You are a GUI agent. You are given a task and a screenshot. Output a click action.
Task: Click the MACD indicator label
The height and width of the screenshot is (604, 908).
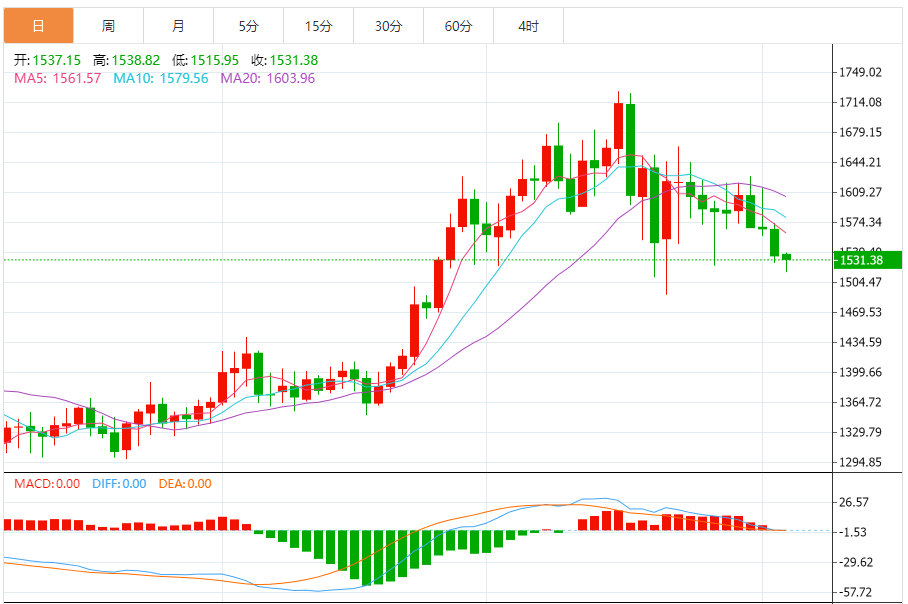(x=46, y=484)
